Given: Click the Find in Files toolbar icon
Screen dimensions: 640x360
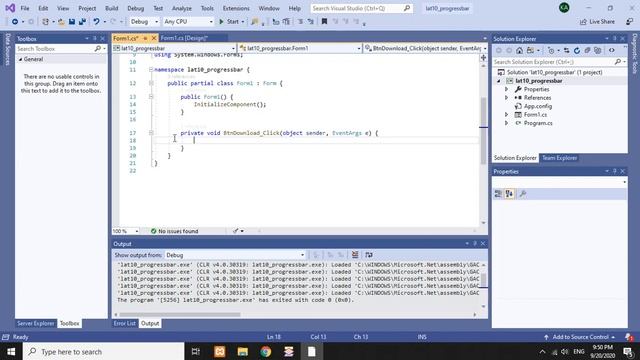Looking at the screenshot, I should point(255,22).
